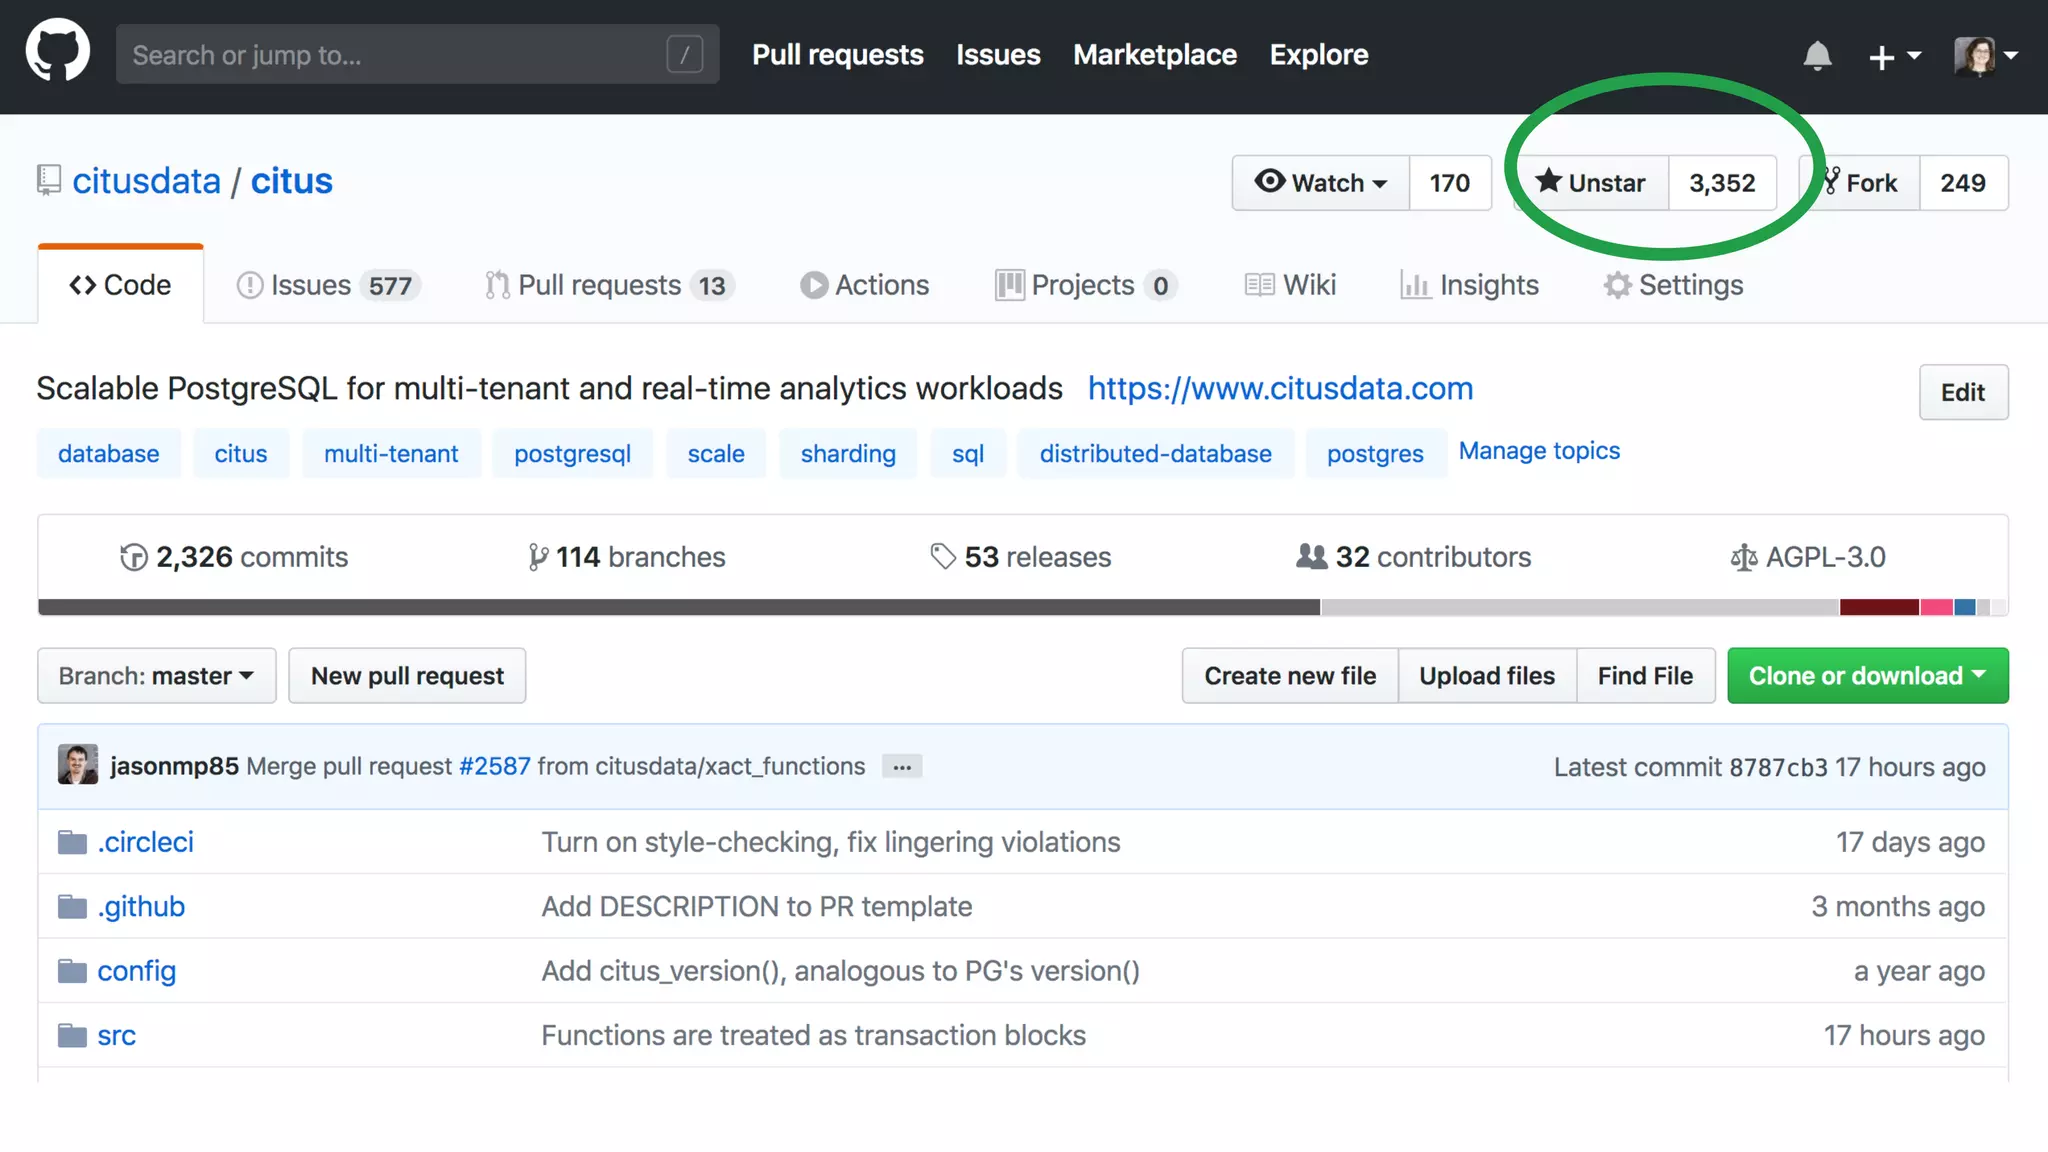2048x1152 pixels.
Task: Click the New pull request button
Action: pos(407,676)
